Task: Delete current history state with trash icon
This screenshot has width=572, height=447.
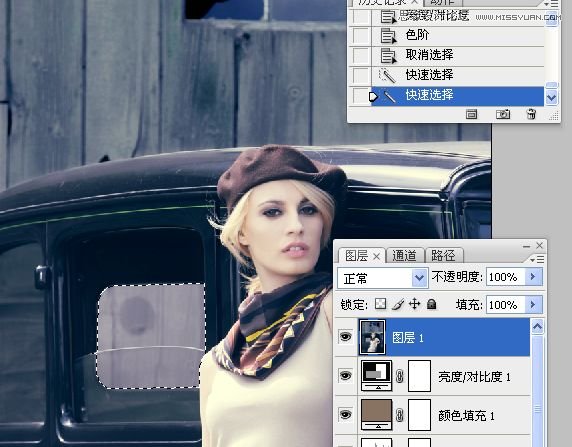Action: [x=531, y=114]
